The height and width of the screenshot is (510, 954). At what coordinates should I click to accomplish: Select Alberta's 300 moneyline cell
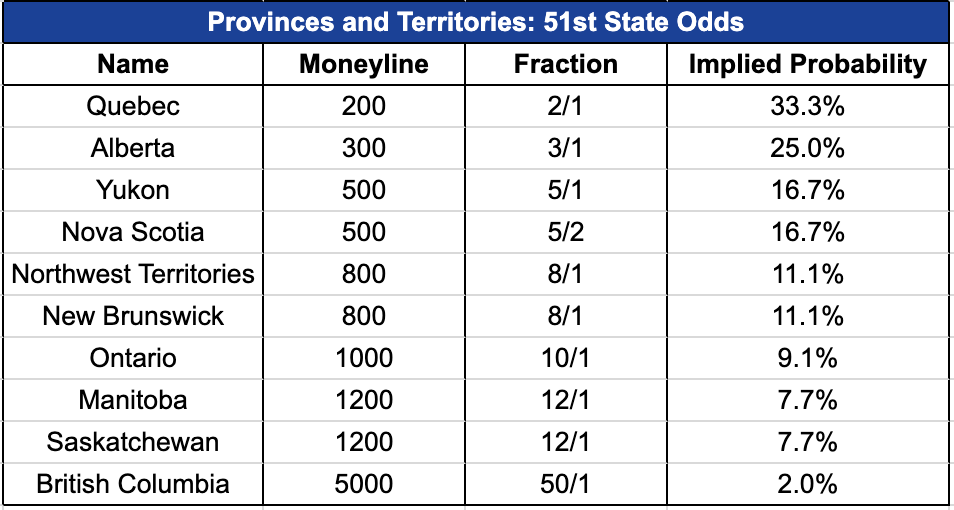pos(364,148)
